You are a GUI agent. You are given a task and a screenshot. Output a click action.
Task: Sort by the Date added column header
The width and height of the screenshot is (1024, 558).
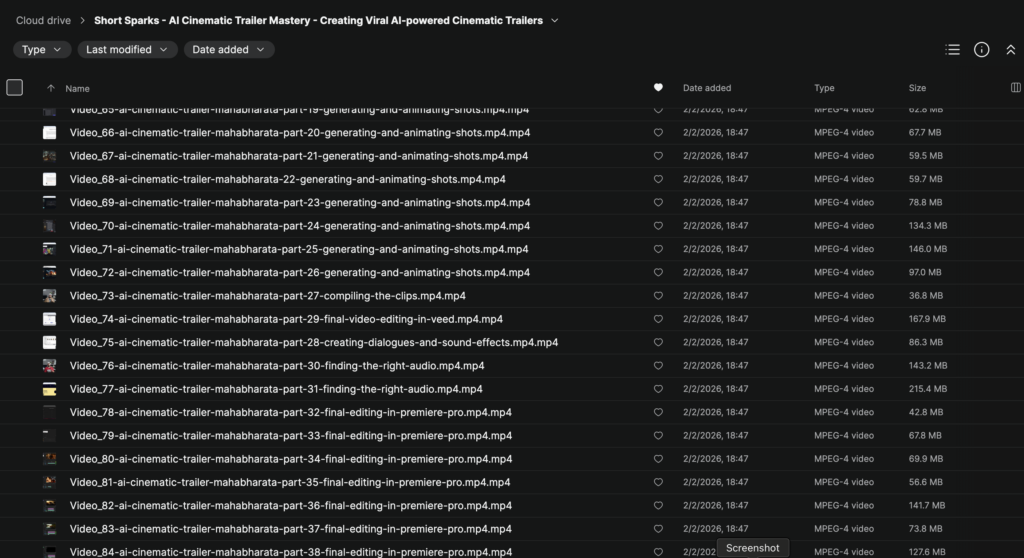point(706,88)
